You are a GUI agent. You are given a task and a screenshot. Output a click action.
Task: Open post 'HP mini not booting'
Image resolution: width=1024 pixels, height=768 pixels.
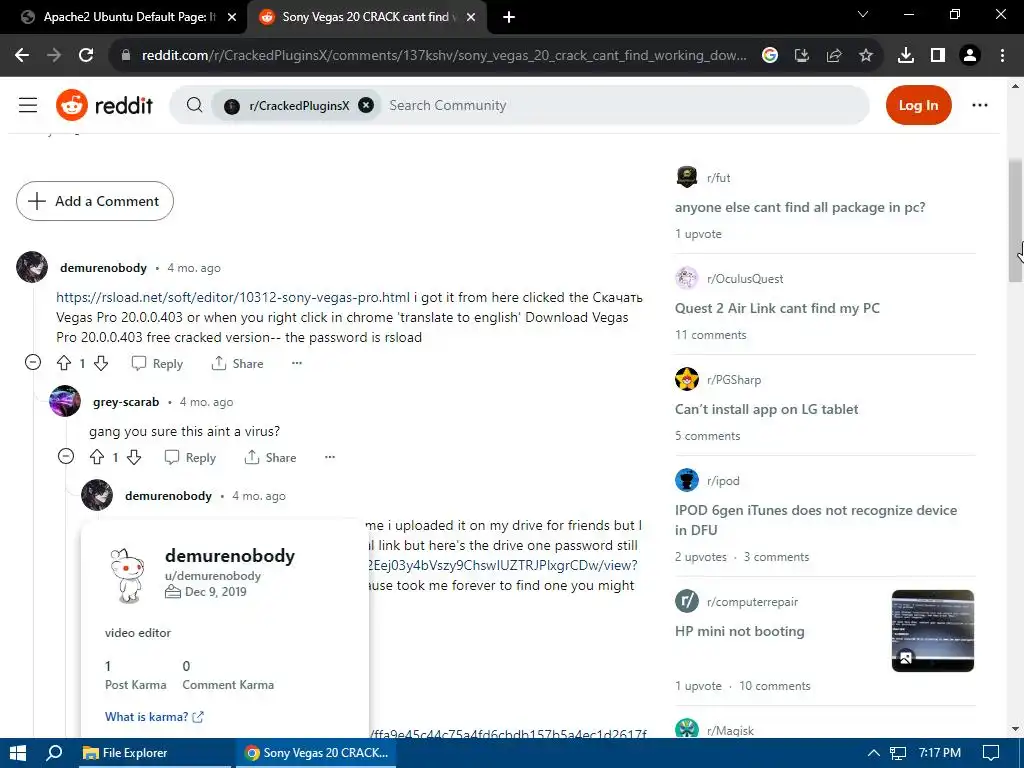[x=740, y=632]
